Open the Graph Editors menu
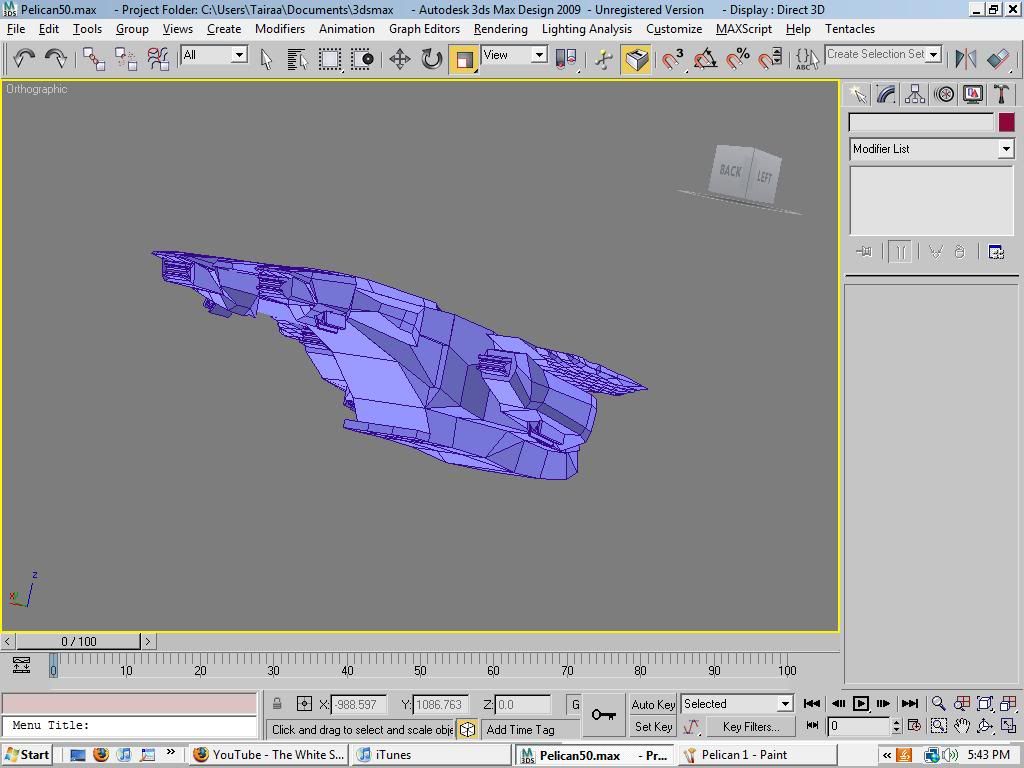Image resolution: width=1024 pixels, height=768 pixels. coord(424,29)
